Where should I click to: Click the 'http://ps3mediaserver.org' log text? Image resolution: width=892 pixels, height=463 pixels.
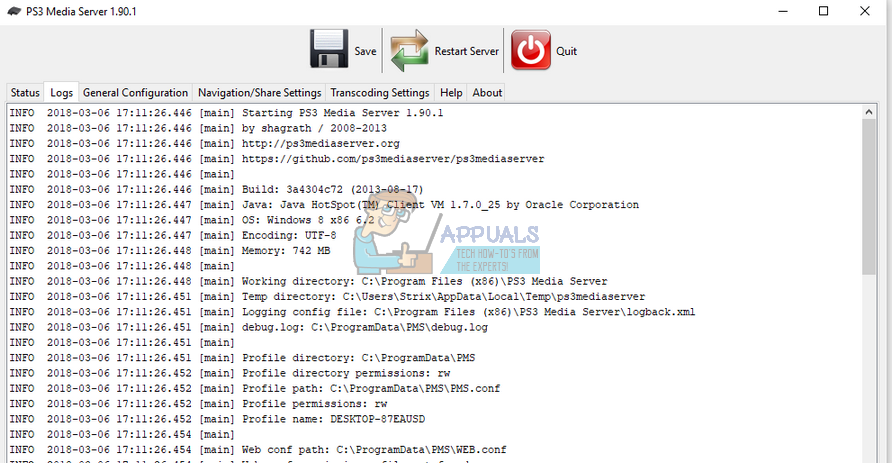coord(321,143)
